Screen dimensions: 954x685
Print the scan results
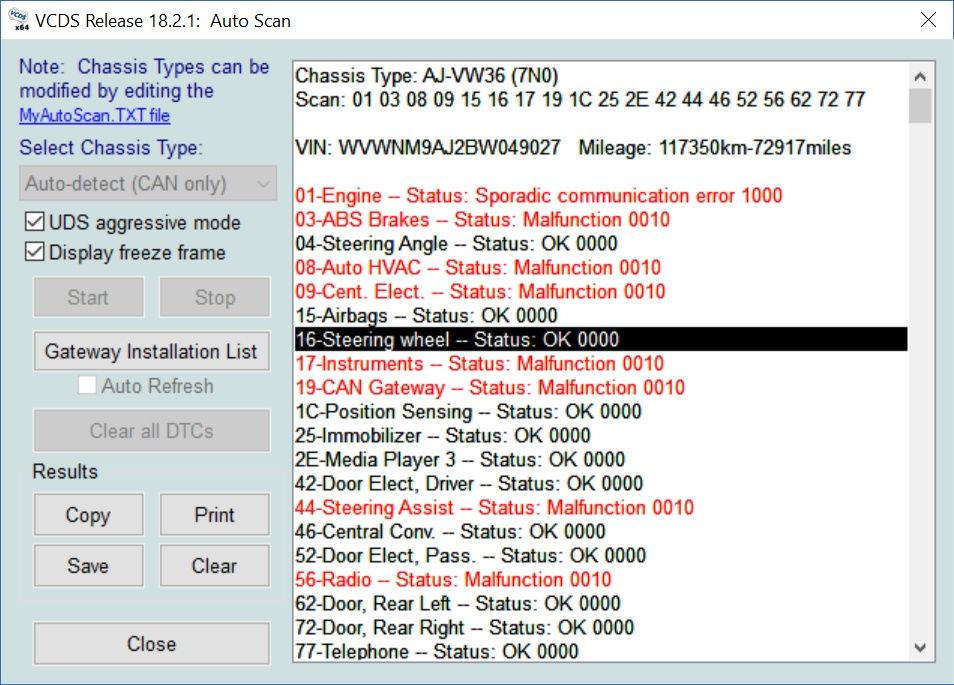point(215,515)
